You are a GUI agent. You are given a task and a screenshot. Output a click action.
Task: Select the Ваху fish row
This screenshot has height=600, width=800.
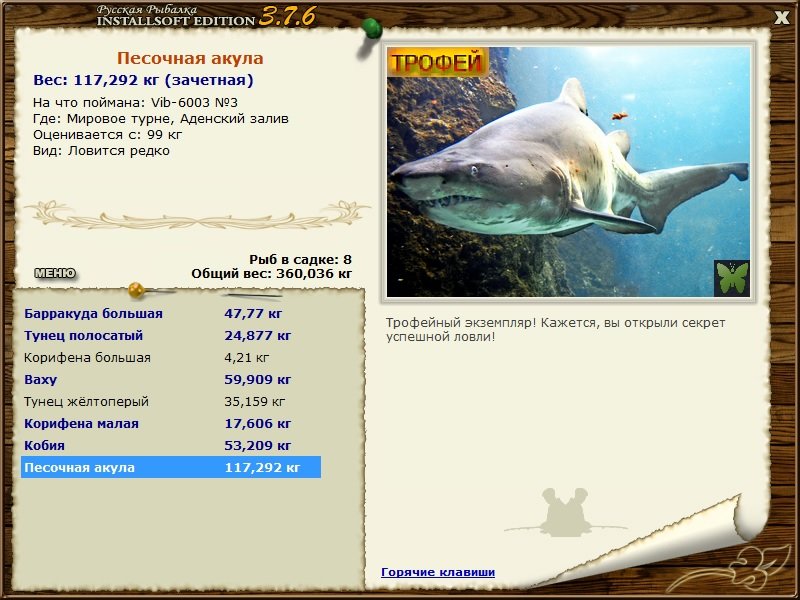pos(171,380)
